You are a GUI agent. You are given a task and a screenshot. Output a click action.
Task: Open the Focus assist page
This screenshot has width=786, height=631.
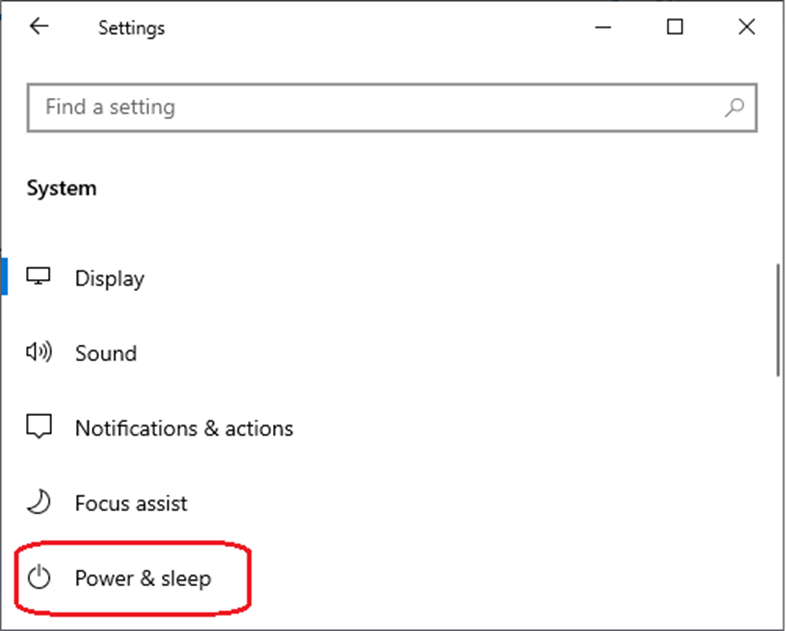tap(131, 503)
